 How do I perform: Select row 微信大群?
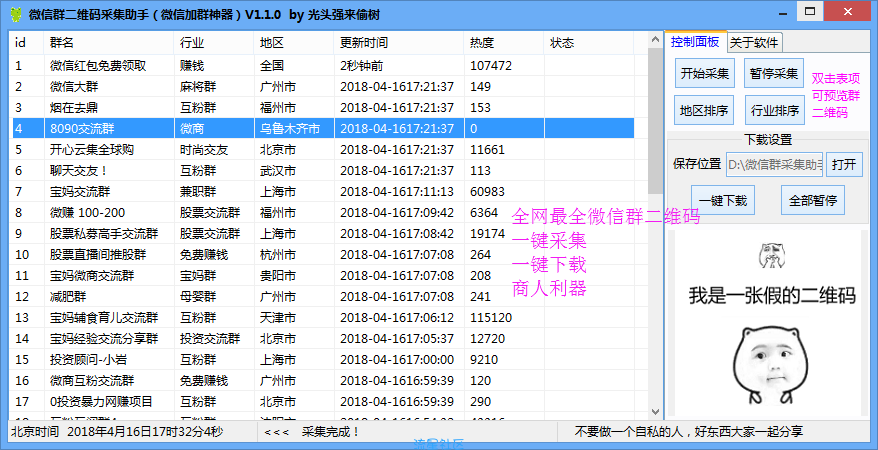click(323, 87)
